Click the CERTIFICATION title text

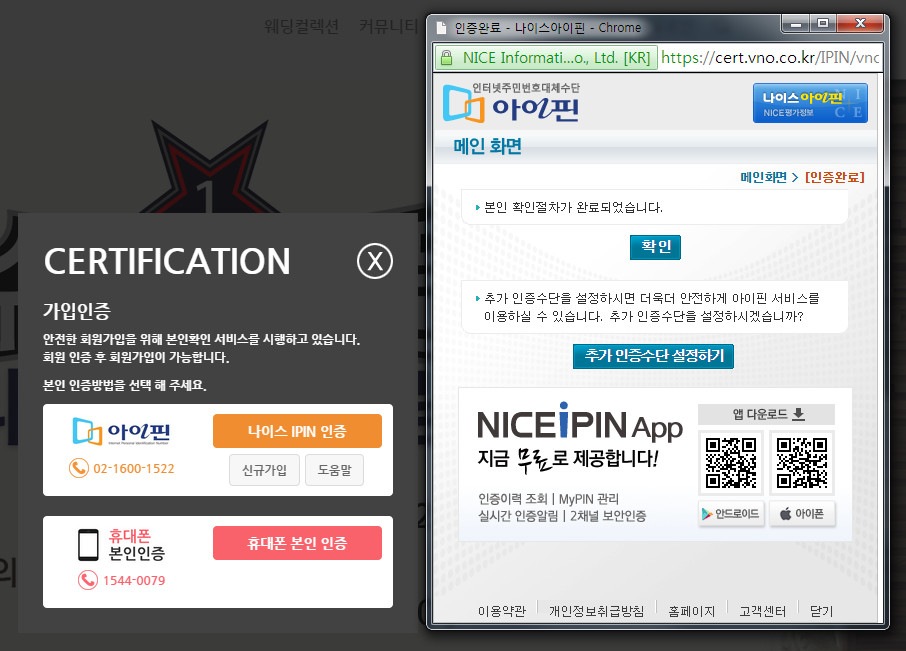tap(167, 261)
